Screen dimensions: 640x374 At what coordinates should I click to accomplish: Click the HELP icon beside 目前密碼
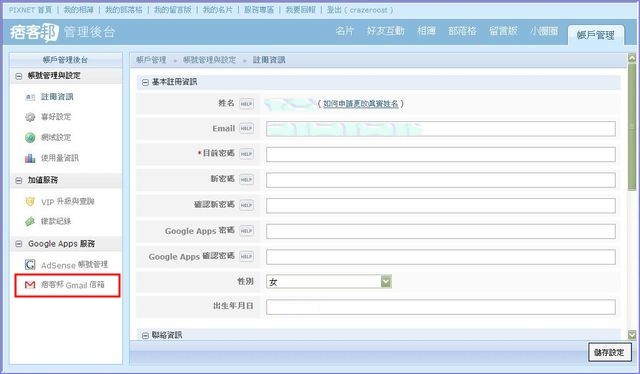pyautogui.click(x=246, y=154)
